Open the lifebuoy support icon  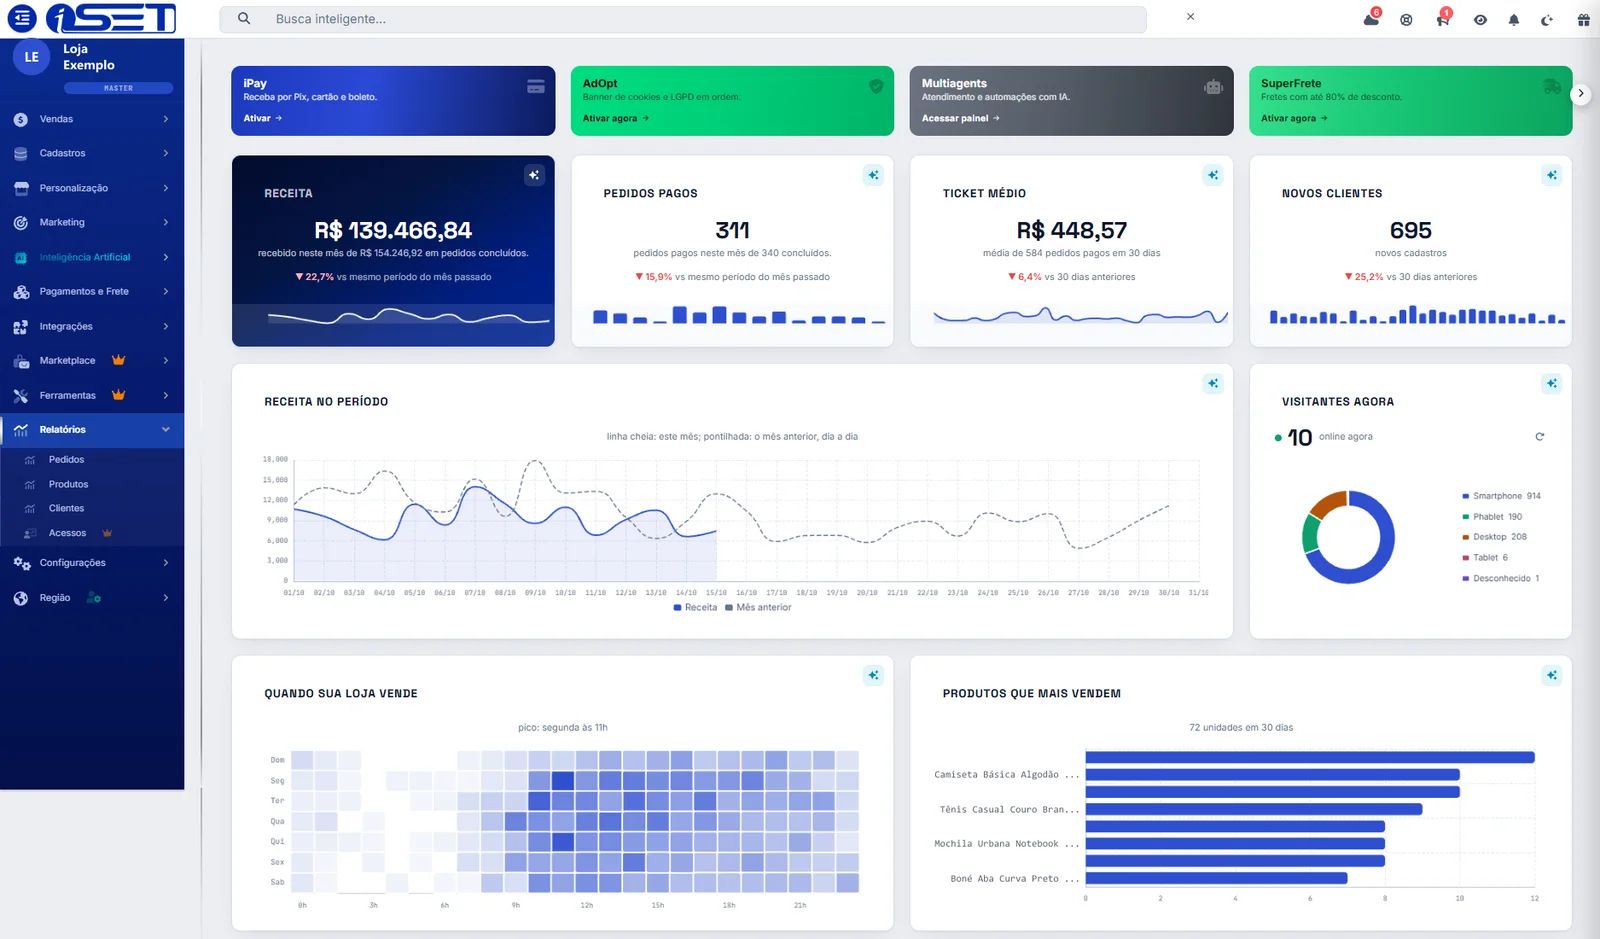[x=1406, y=20]
